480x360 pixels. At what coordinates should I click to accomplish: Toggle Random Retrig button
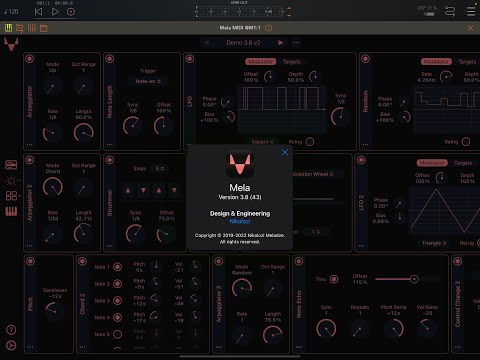466,142
